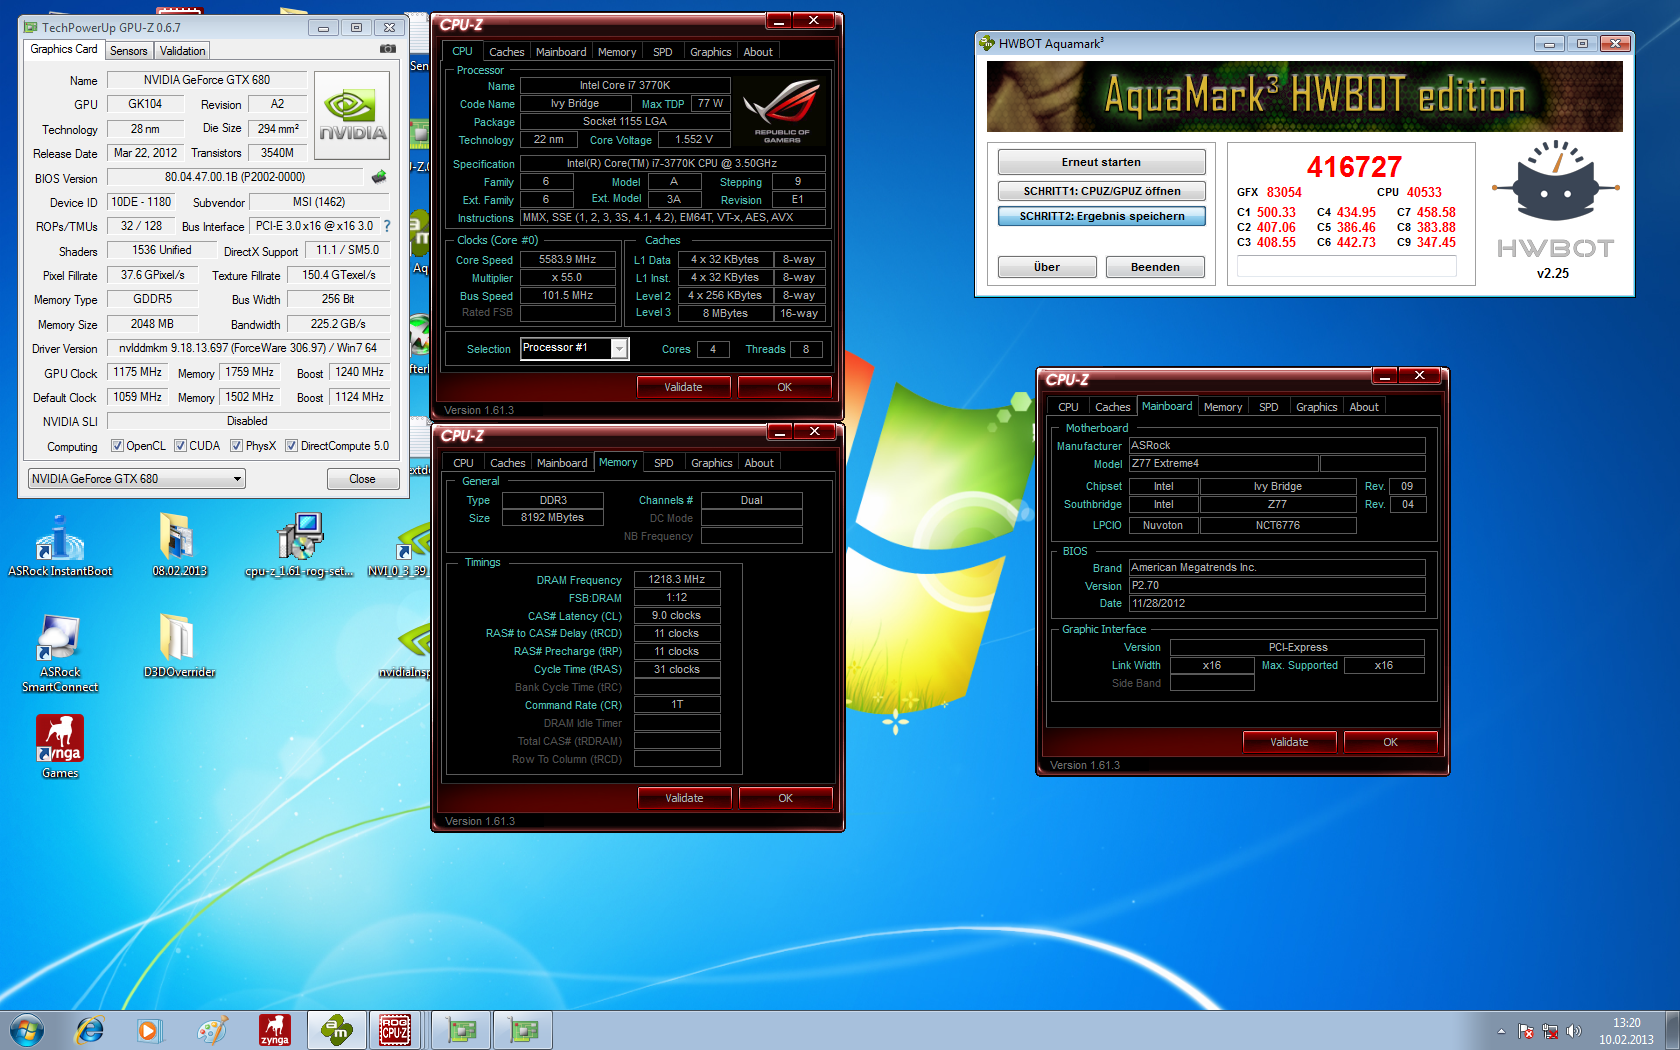Click the Beenden button in Aquamark
The width and height of the screenshot is (1680, 1050).
(x=1155, y=267)
